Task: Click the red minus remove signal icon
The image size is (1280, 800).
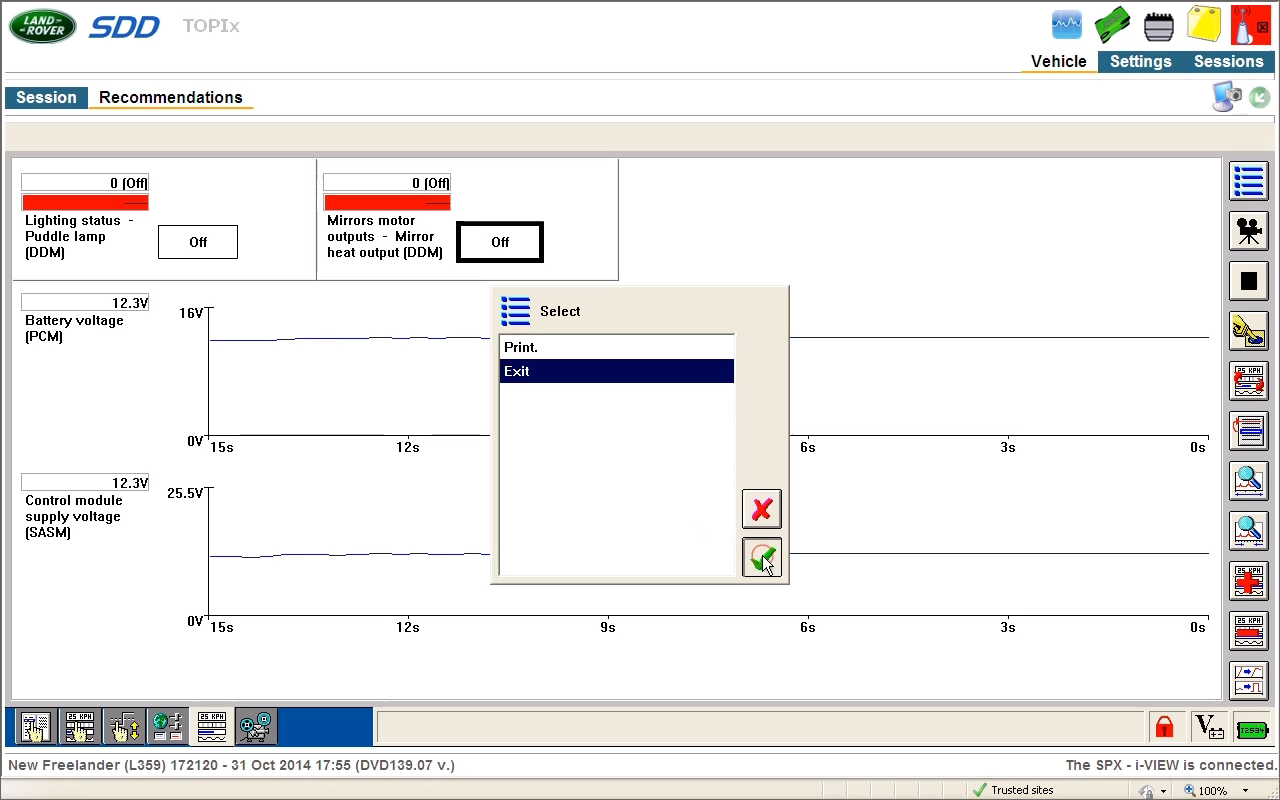Action: pos(1248,631)
